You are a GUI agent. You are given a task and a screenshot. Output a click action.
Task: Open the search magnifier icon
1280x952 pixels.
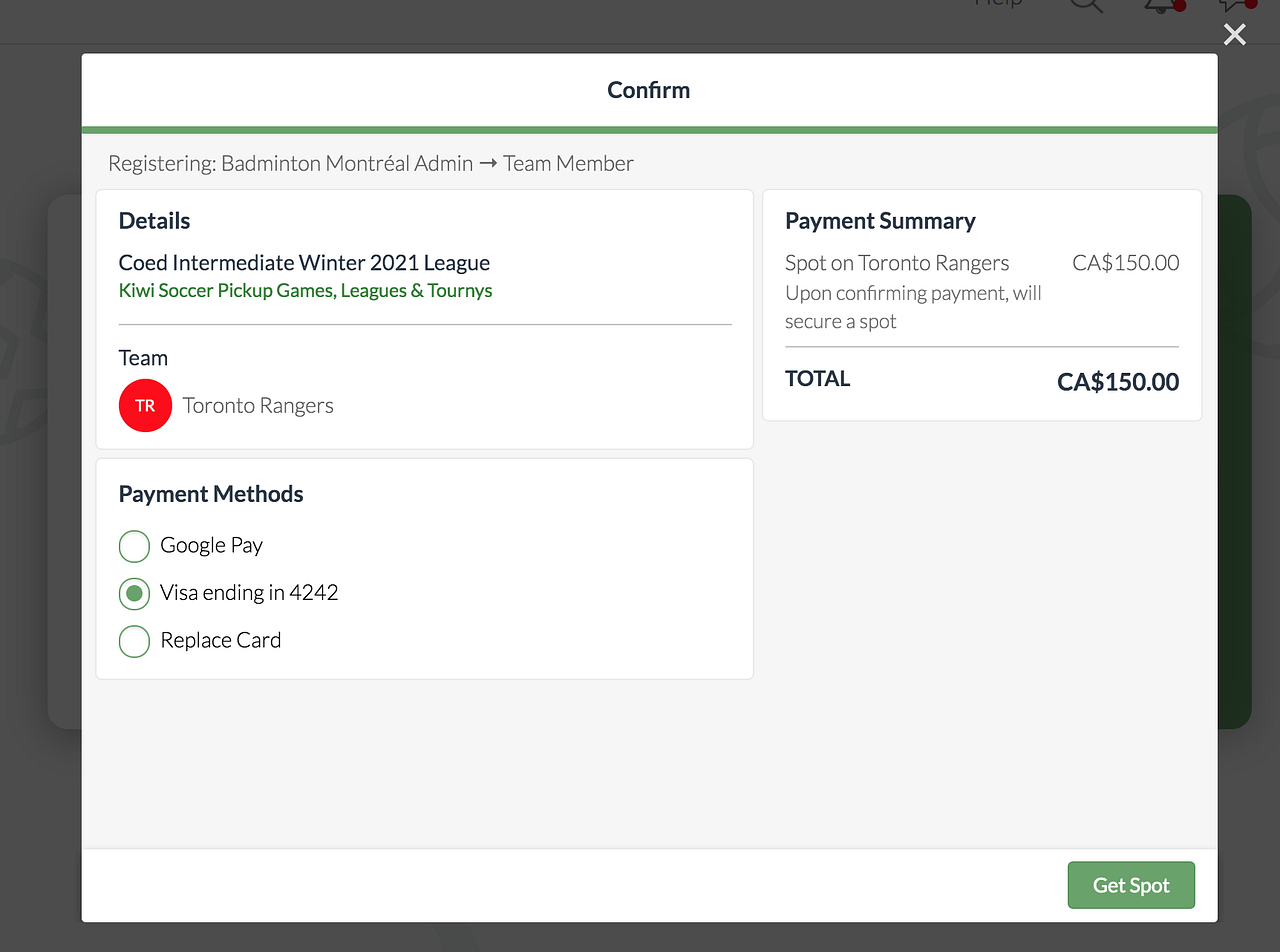pos(1086,4)
